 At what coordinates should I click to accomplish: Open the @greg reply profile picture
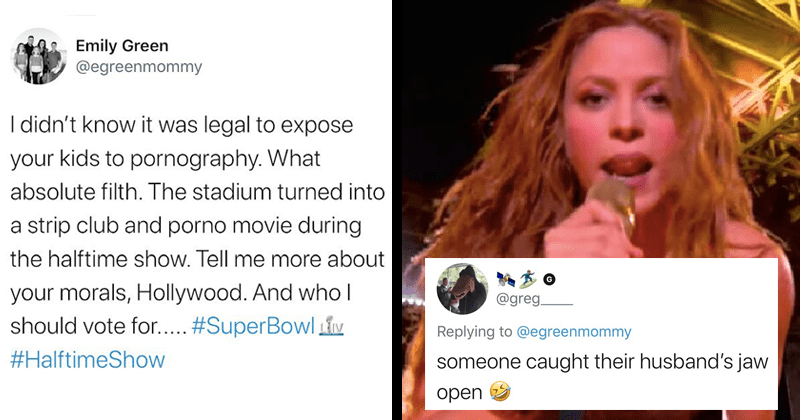463,289
